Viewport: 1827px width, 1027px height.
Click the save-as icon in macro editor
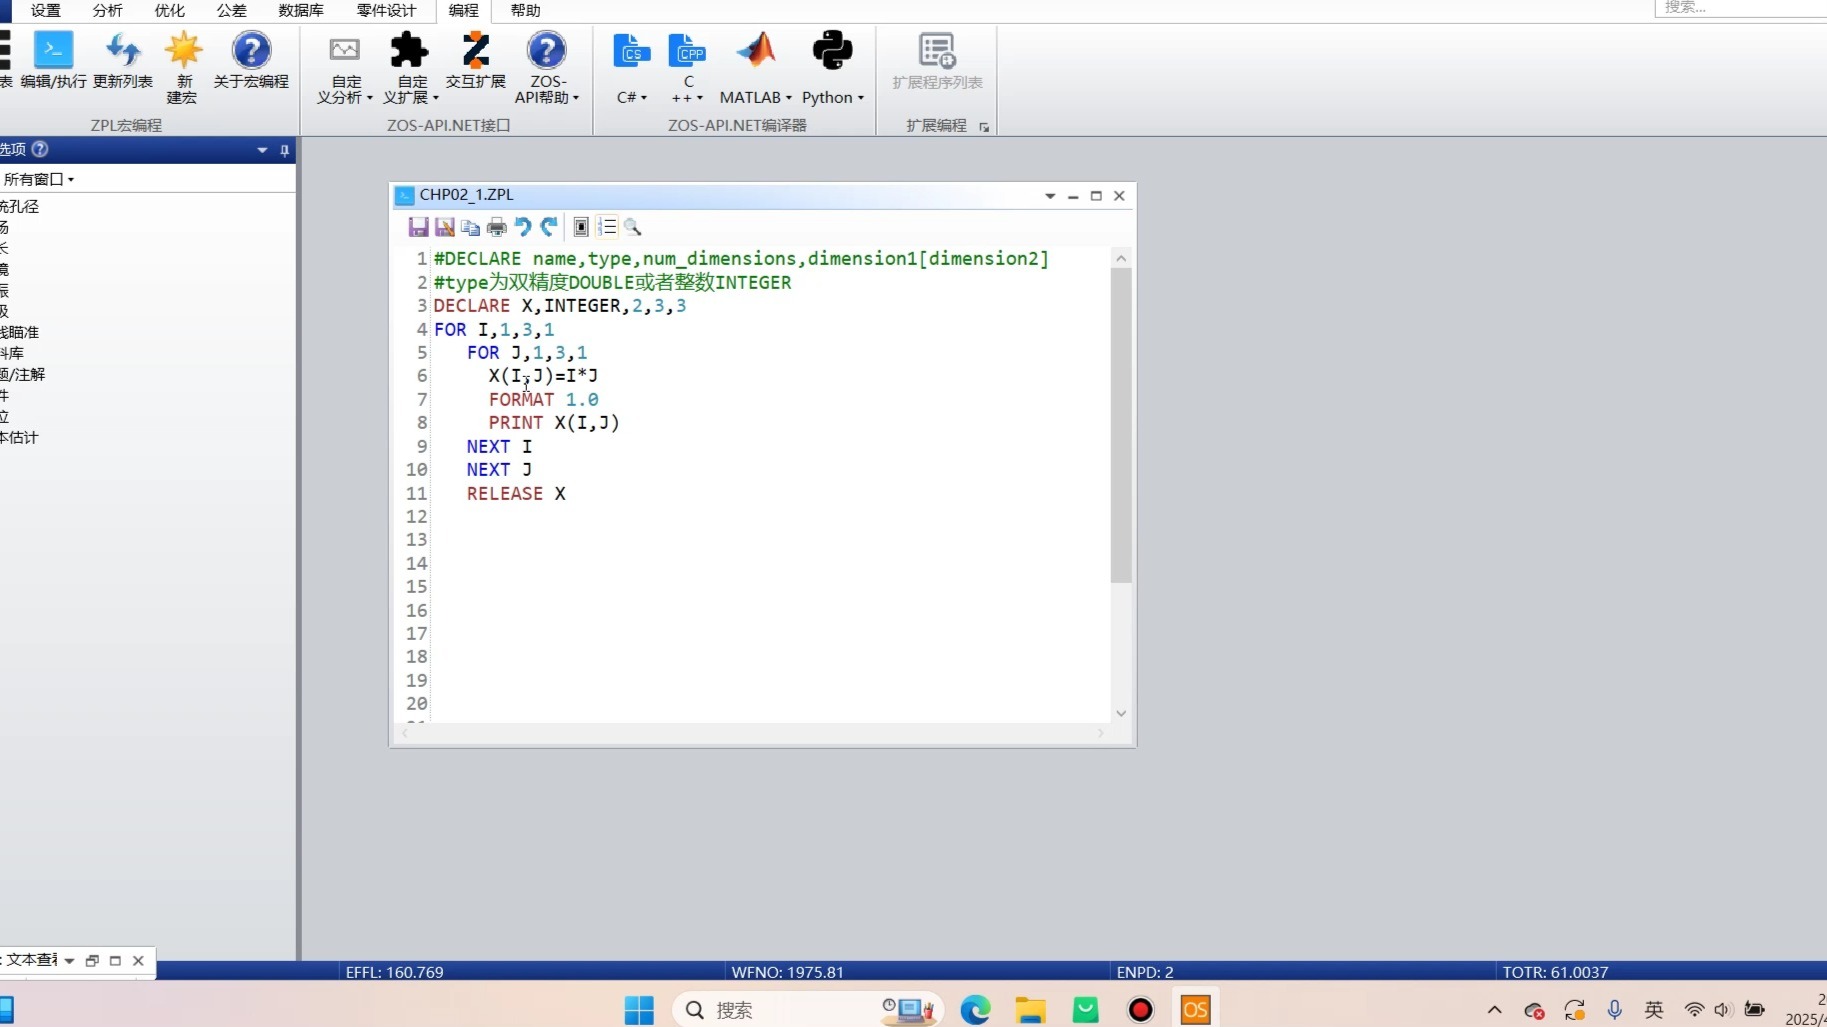coord(445,227)
